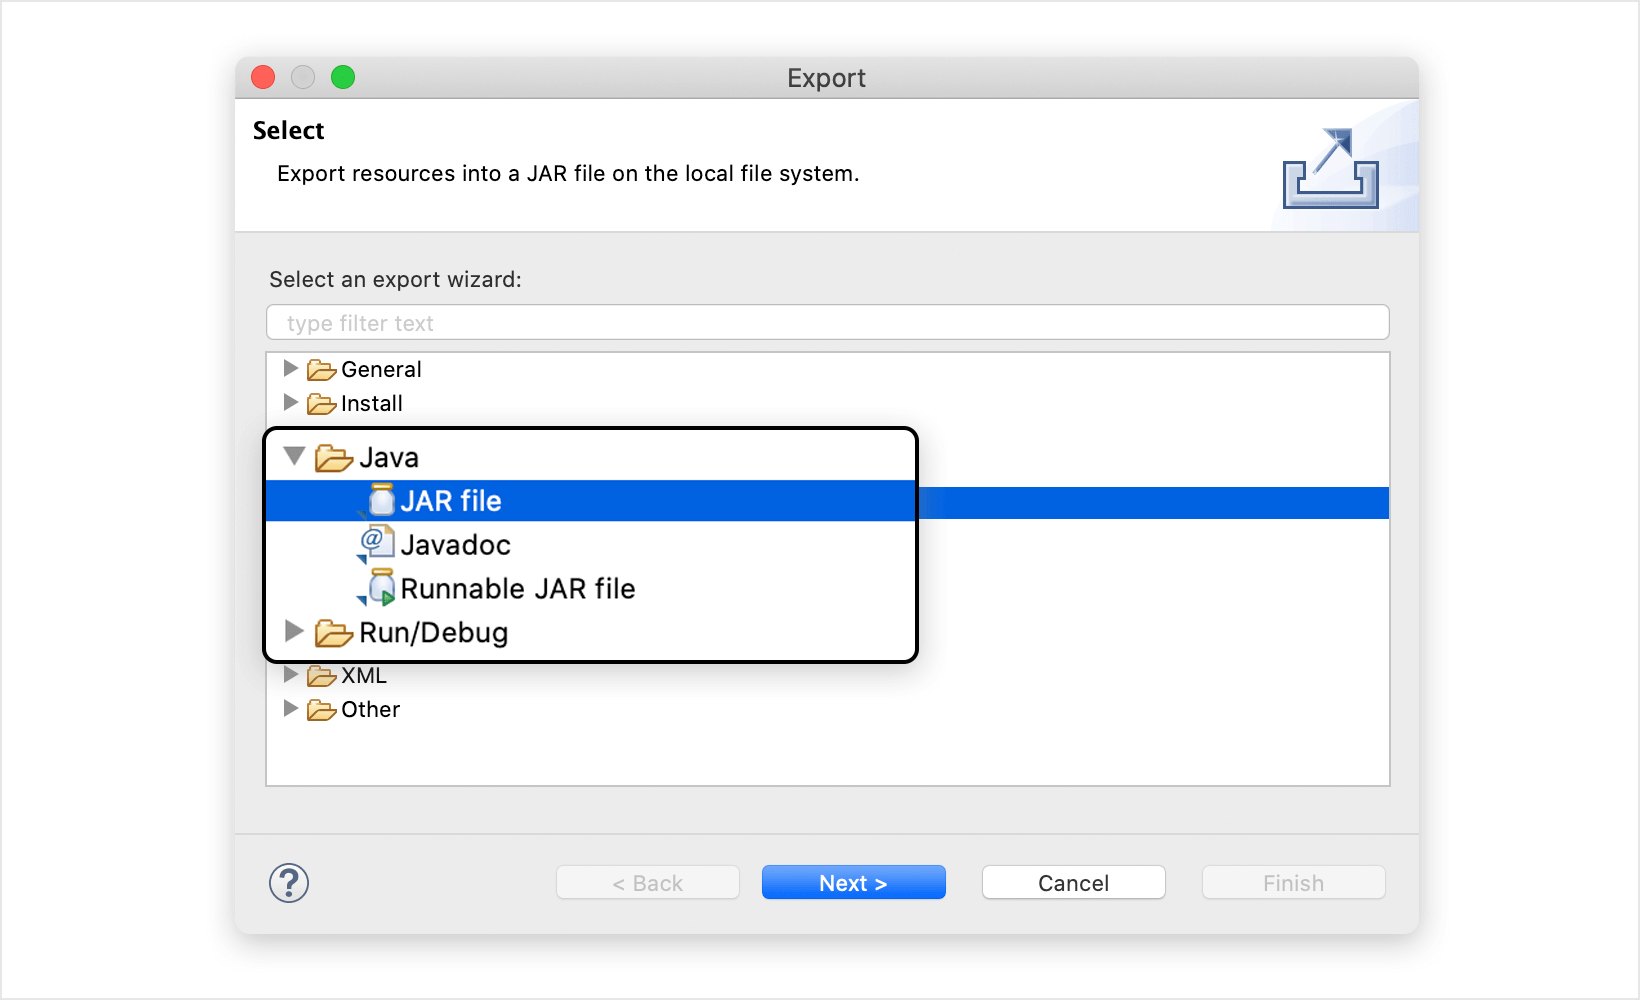
Task: Zoom Export dialog with green button
Action: [x=343, y=77]
